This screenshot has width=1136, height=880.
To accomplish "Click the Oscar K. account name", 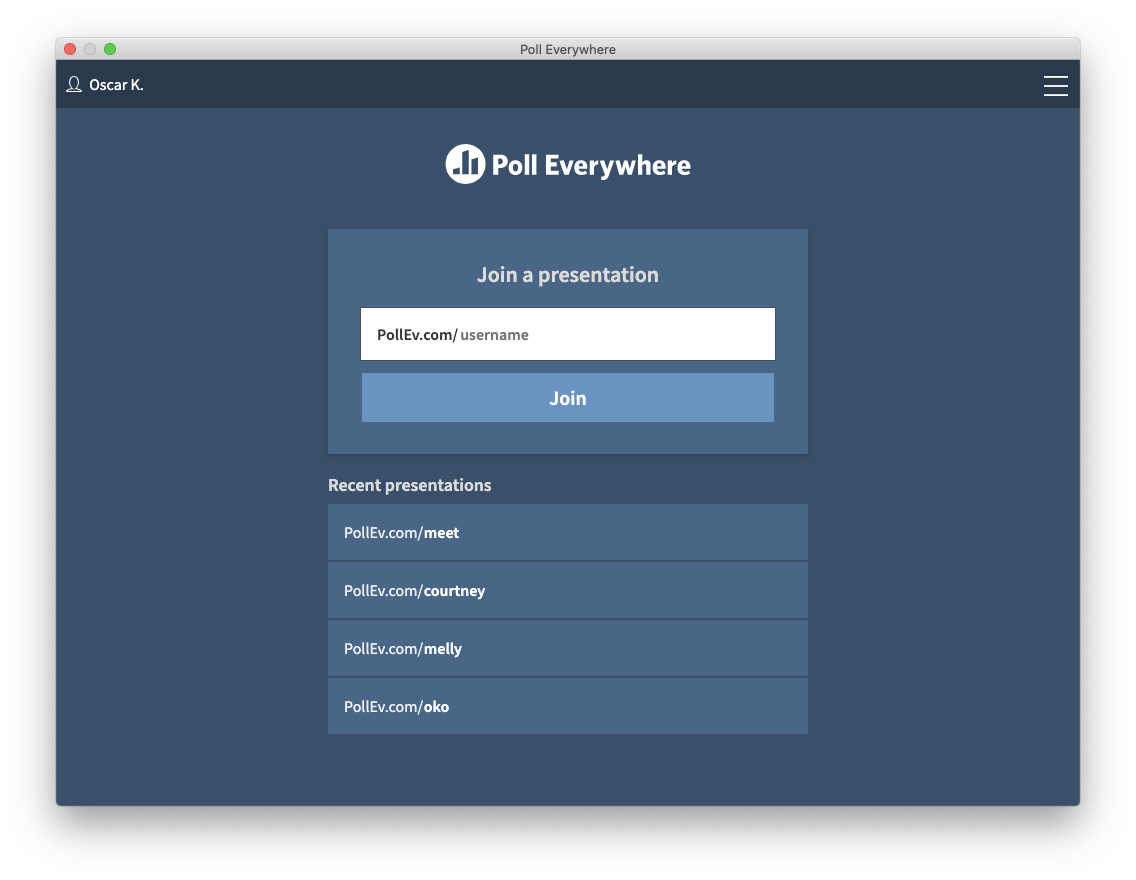I will point(116,85).
